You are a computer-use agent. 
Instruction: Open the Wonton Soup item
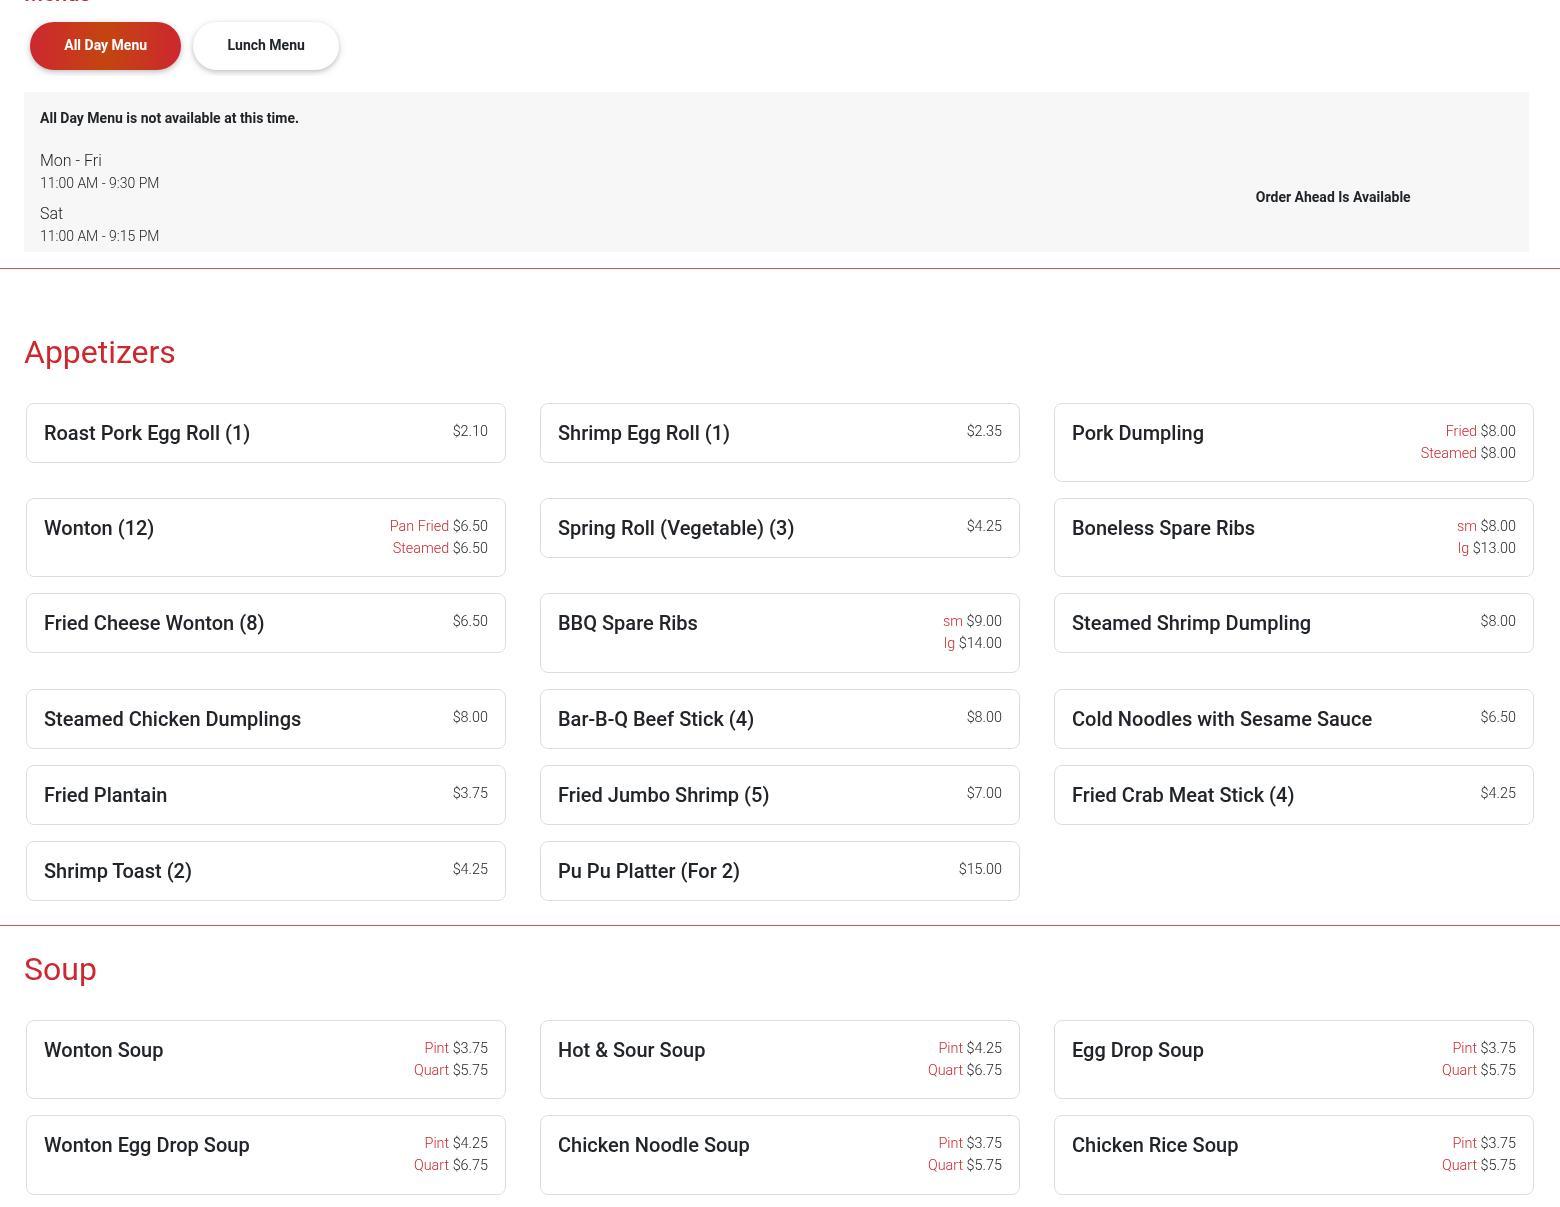click(x=265, y=1059)
